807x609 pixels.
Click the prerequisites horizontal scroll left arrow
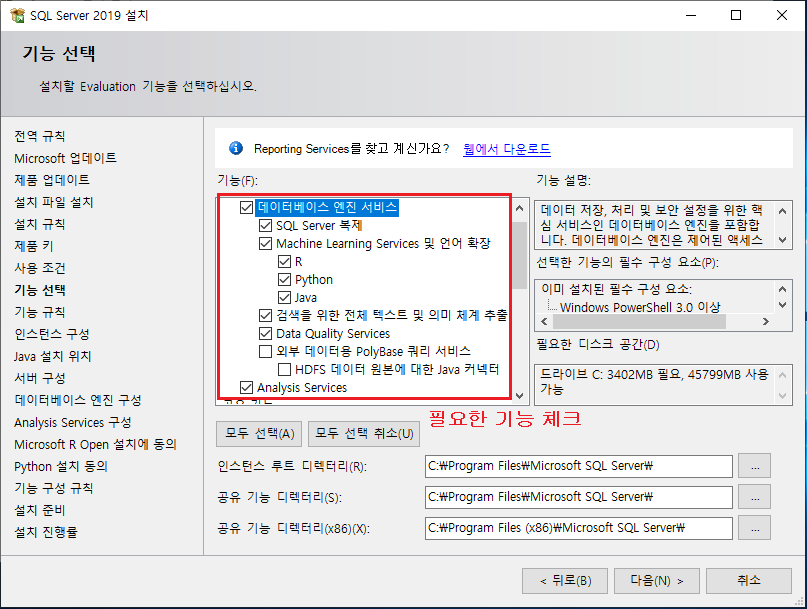[545, 322]
